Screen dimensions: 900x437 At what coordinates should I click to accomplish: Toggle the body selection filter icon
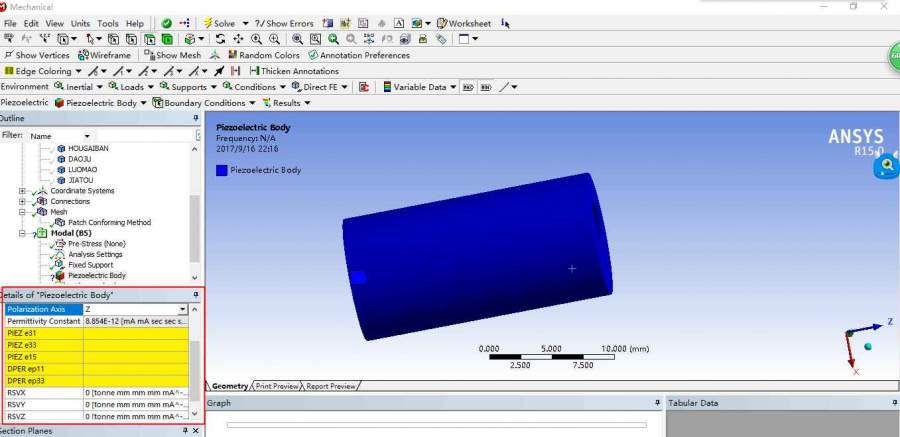pyautogui.click(x=166, y=39)
